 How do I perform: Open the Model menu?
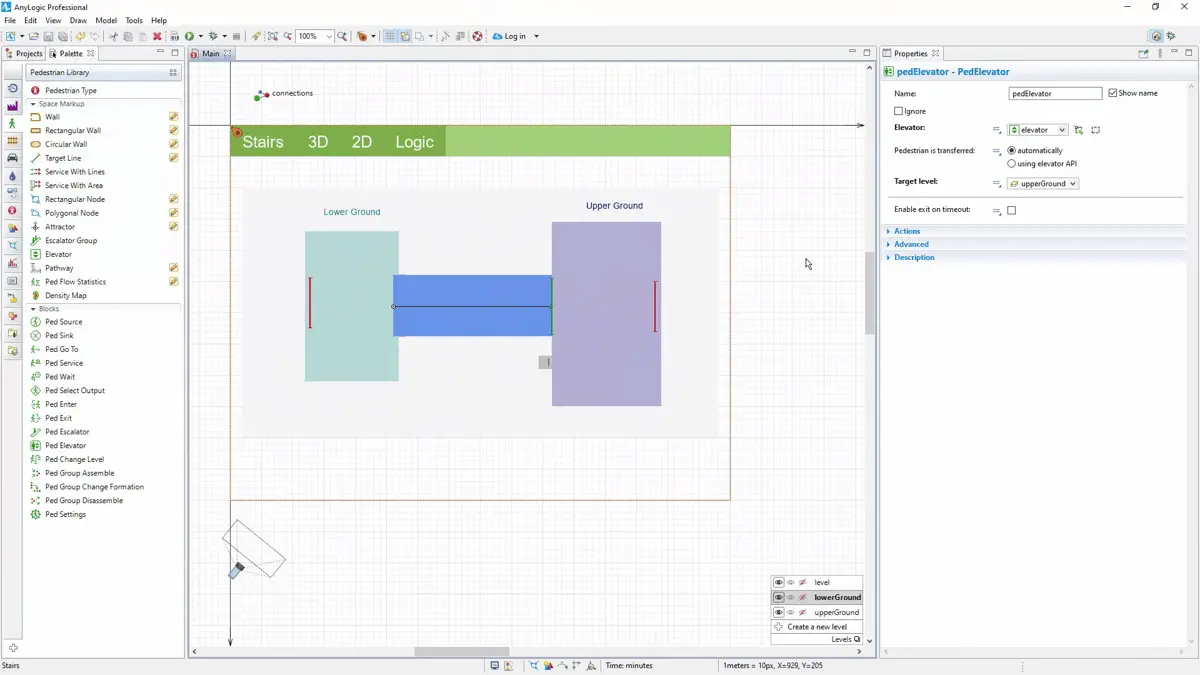pos(106,20)
